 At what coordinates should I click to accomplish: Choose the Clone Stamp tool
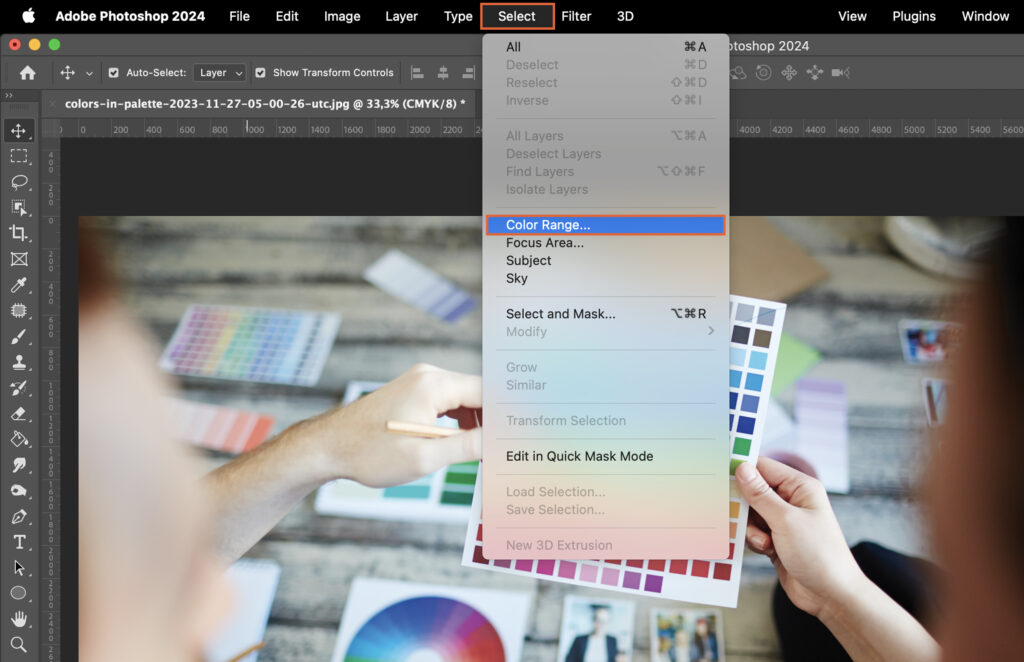point(20,362)
